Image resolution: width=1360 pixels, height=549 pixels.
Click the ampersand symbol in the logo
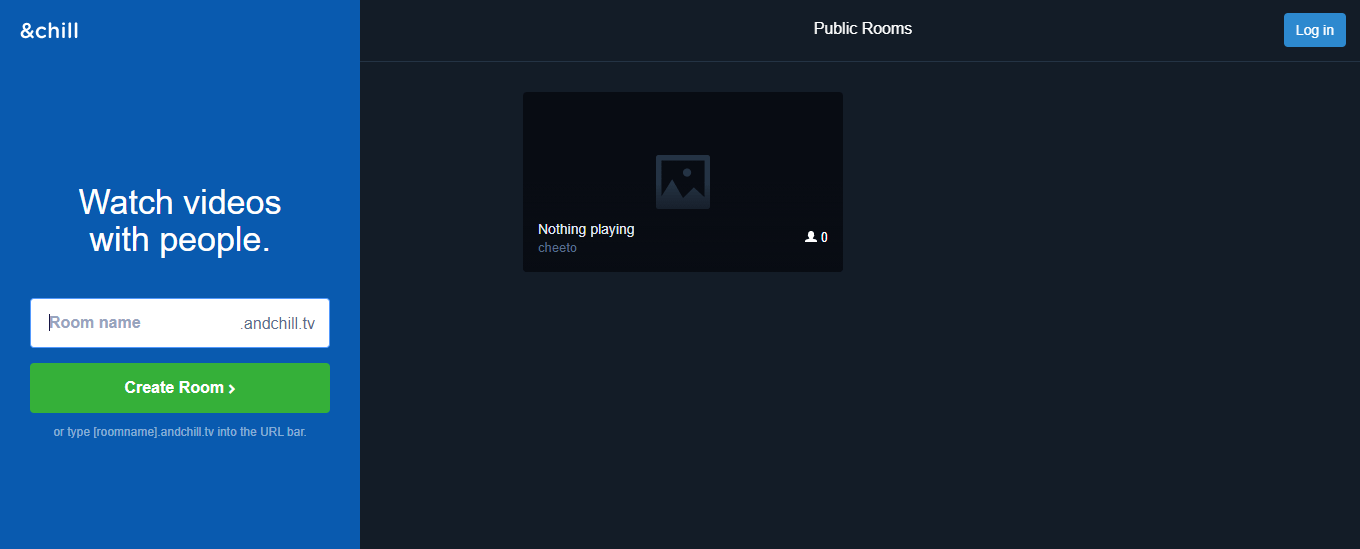pyautogui.click(x=27, y=31)
